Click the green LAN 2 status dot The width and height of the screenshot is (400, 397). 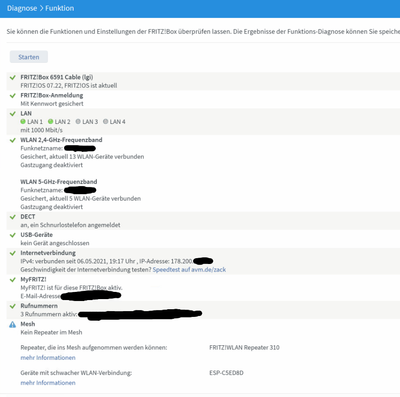[x=51, y=122]
